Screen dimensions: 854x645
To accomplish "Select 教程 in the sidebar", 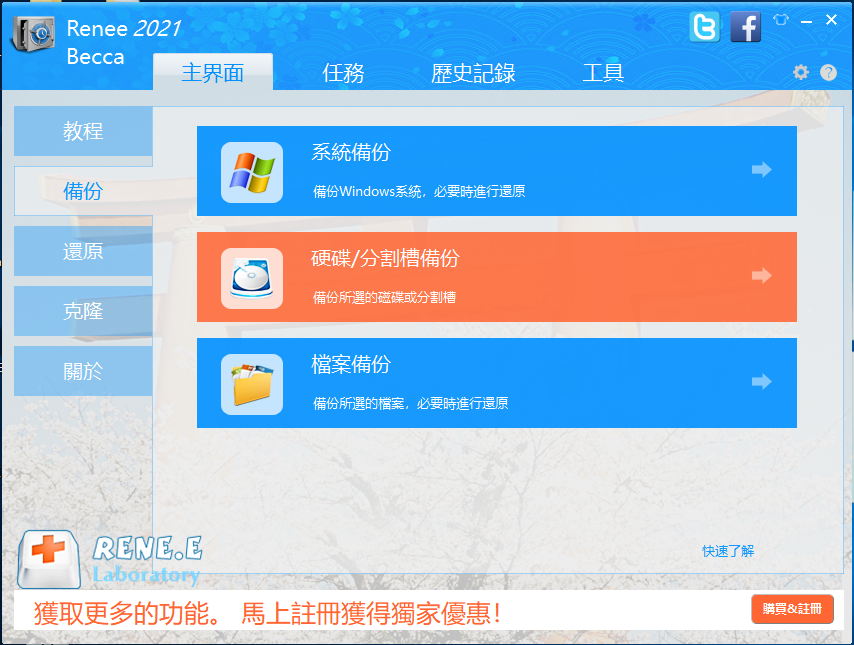I will [83, 131].
